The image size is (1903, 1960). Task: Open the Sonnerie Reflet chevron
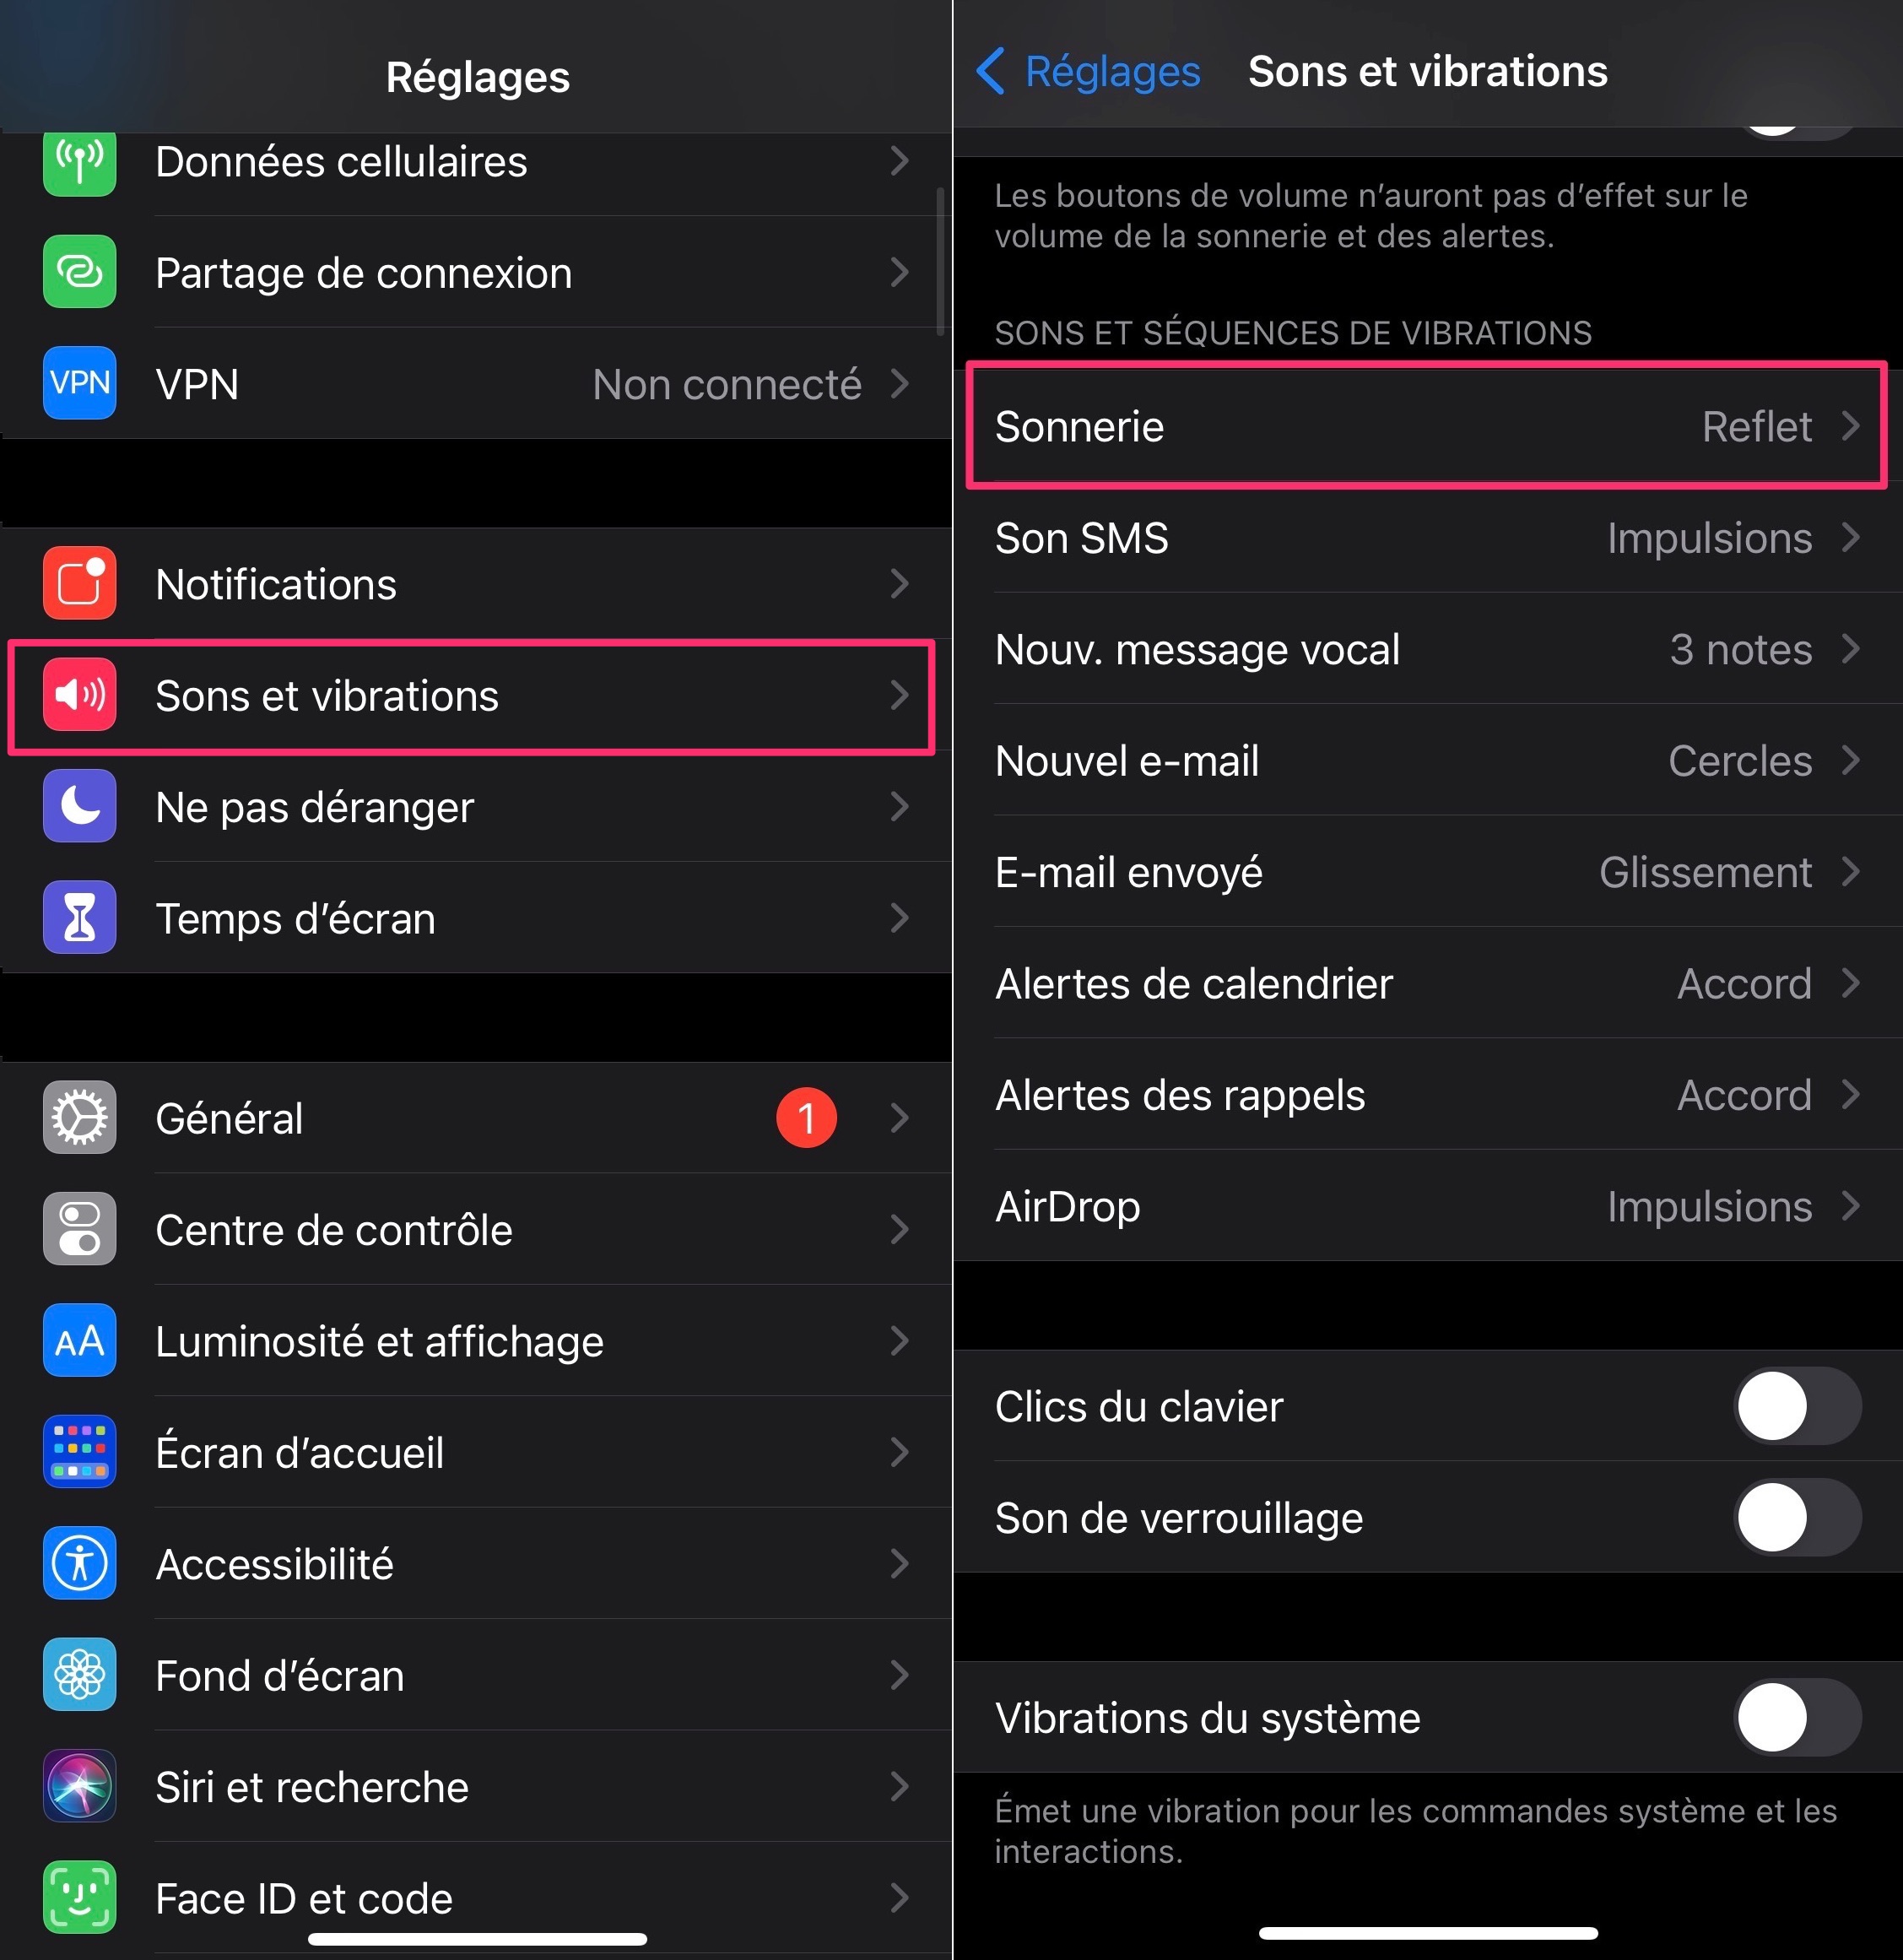(x=1851, y=427)
